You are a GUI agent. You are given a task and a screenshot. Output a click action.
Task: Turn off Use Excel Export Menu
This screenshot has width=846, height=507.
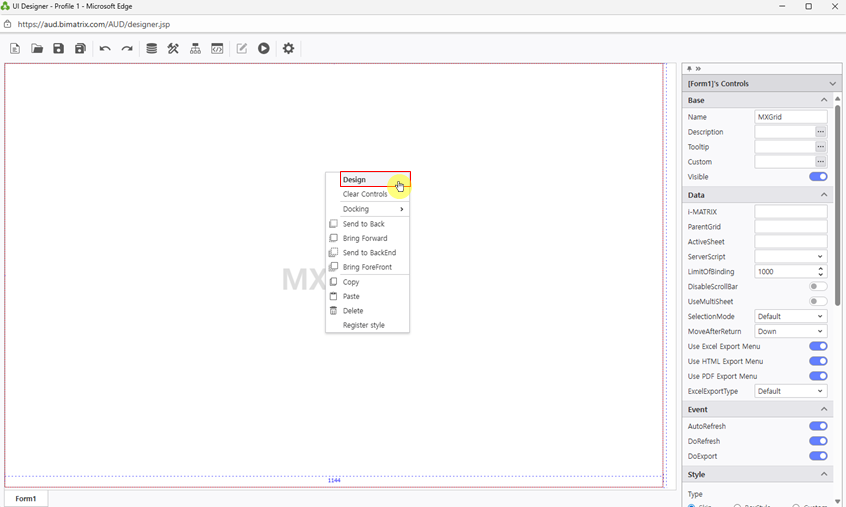click(x=817, y=346)
